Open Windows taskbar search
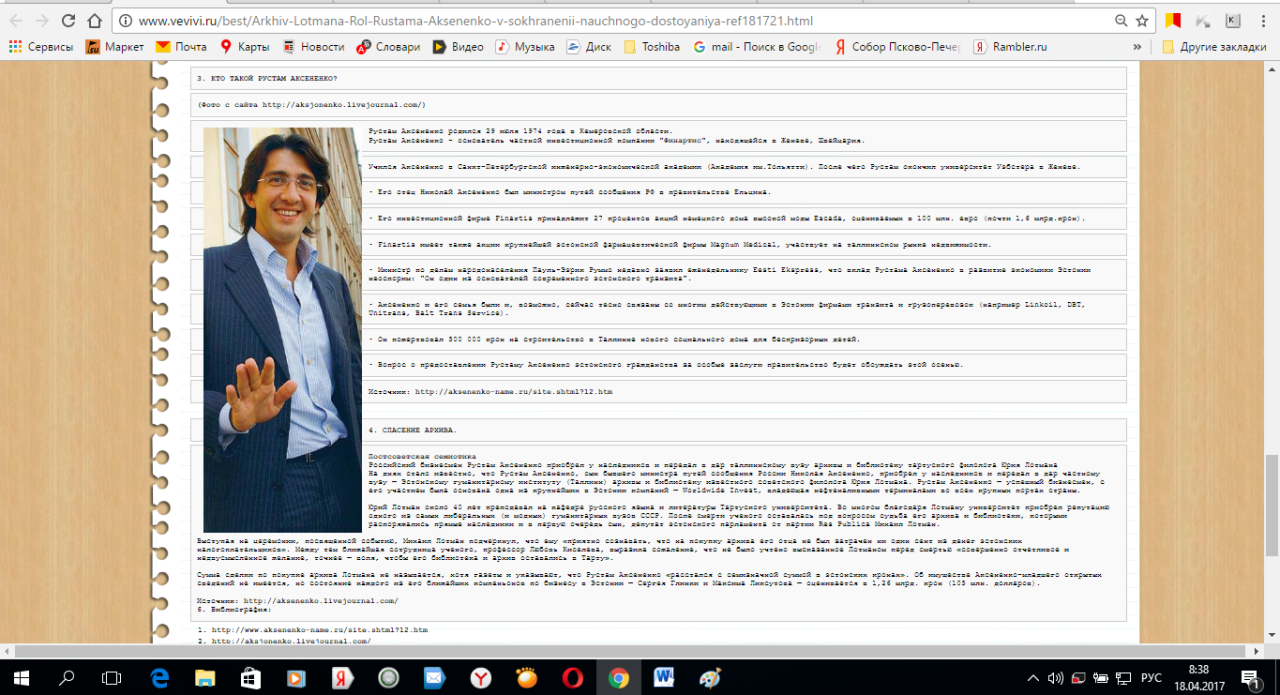The height and width of the screenshot is (695, 1280). [x=67, y=677]
